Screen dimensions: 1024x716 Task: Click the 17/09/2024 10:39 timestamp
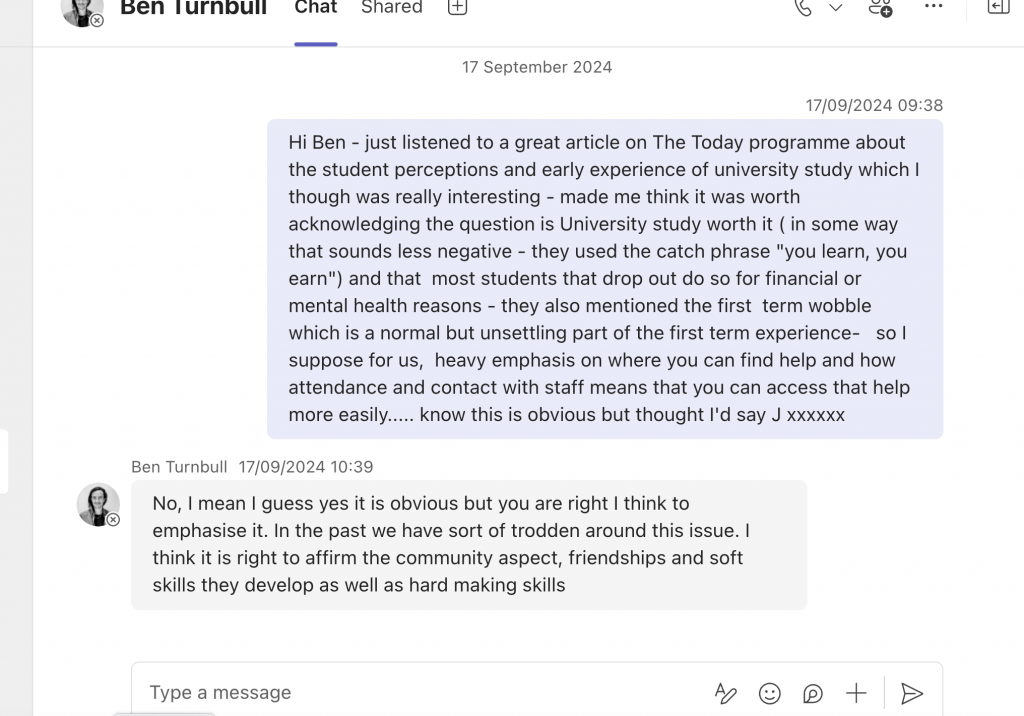pos(305,467)
